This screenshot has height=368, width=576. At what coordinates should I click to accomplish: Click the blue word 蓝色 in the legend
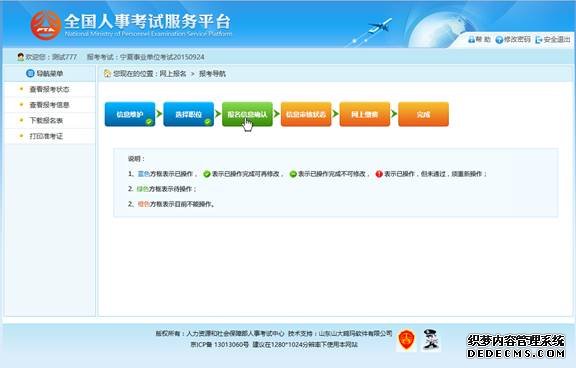pos(143,174)
